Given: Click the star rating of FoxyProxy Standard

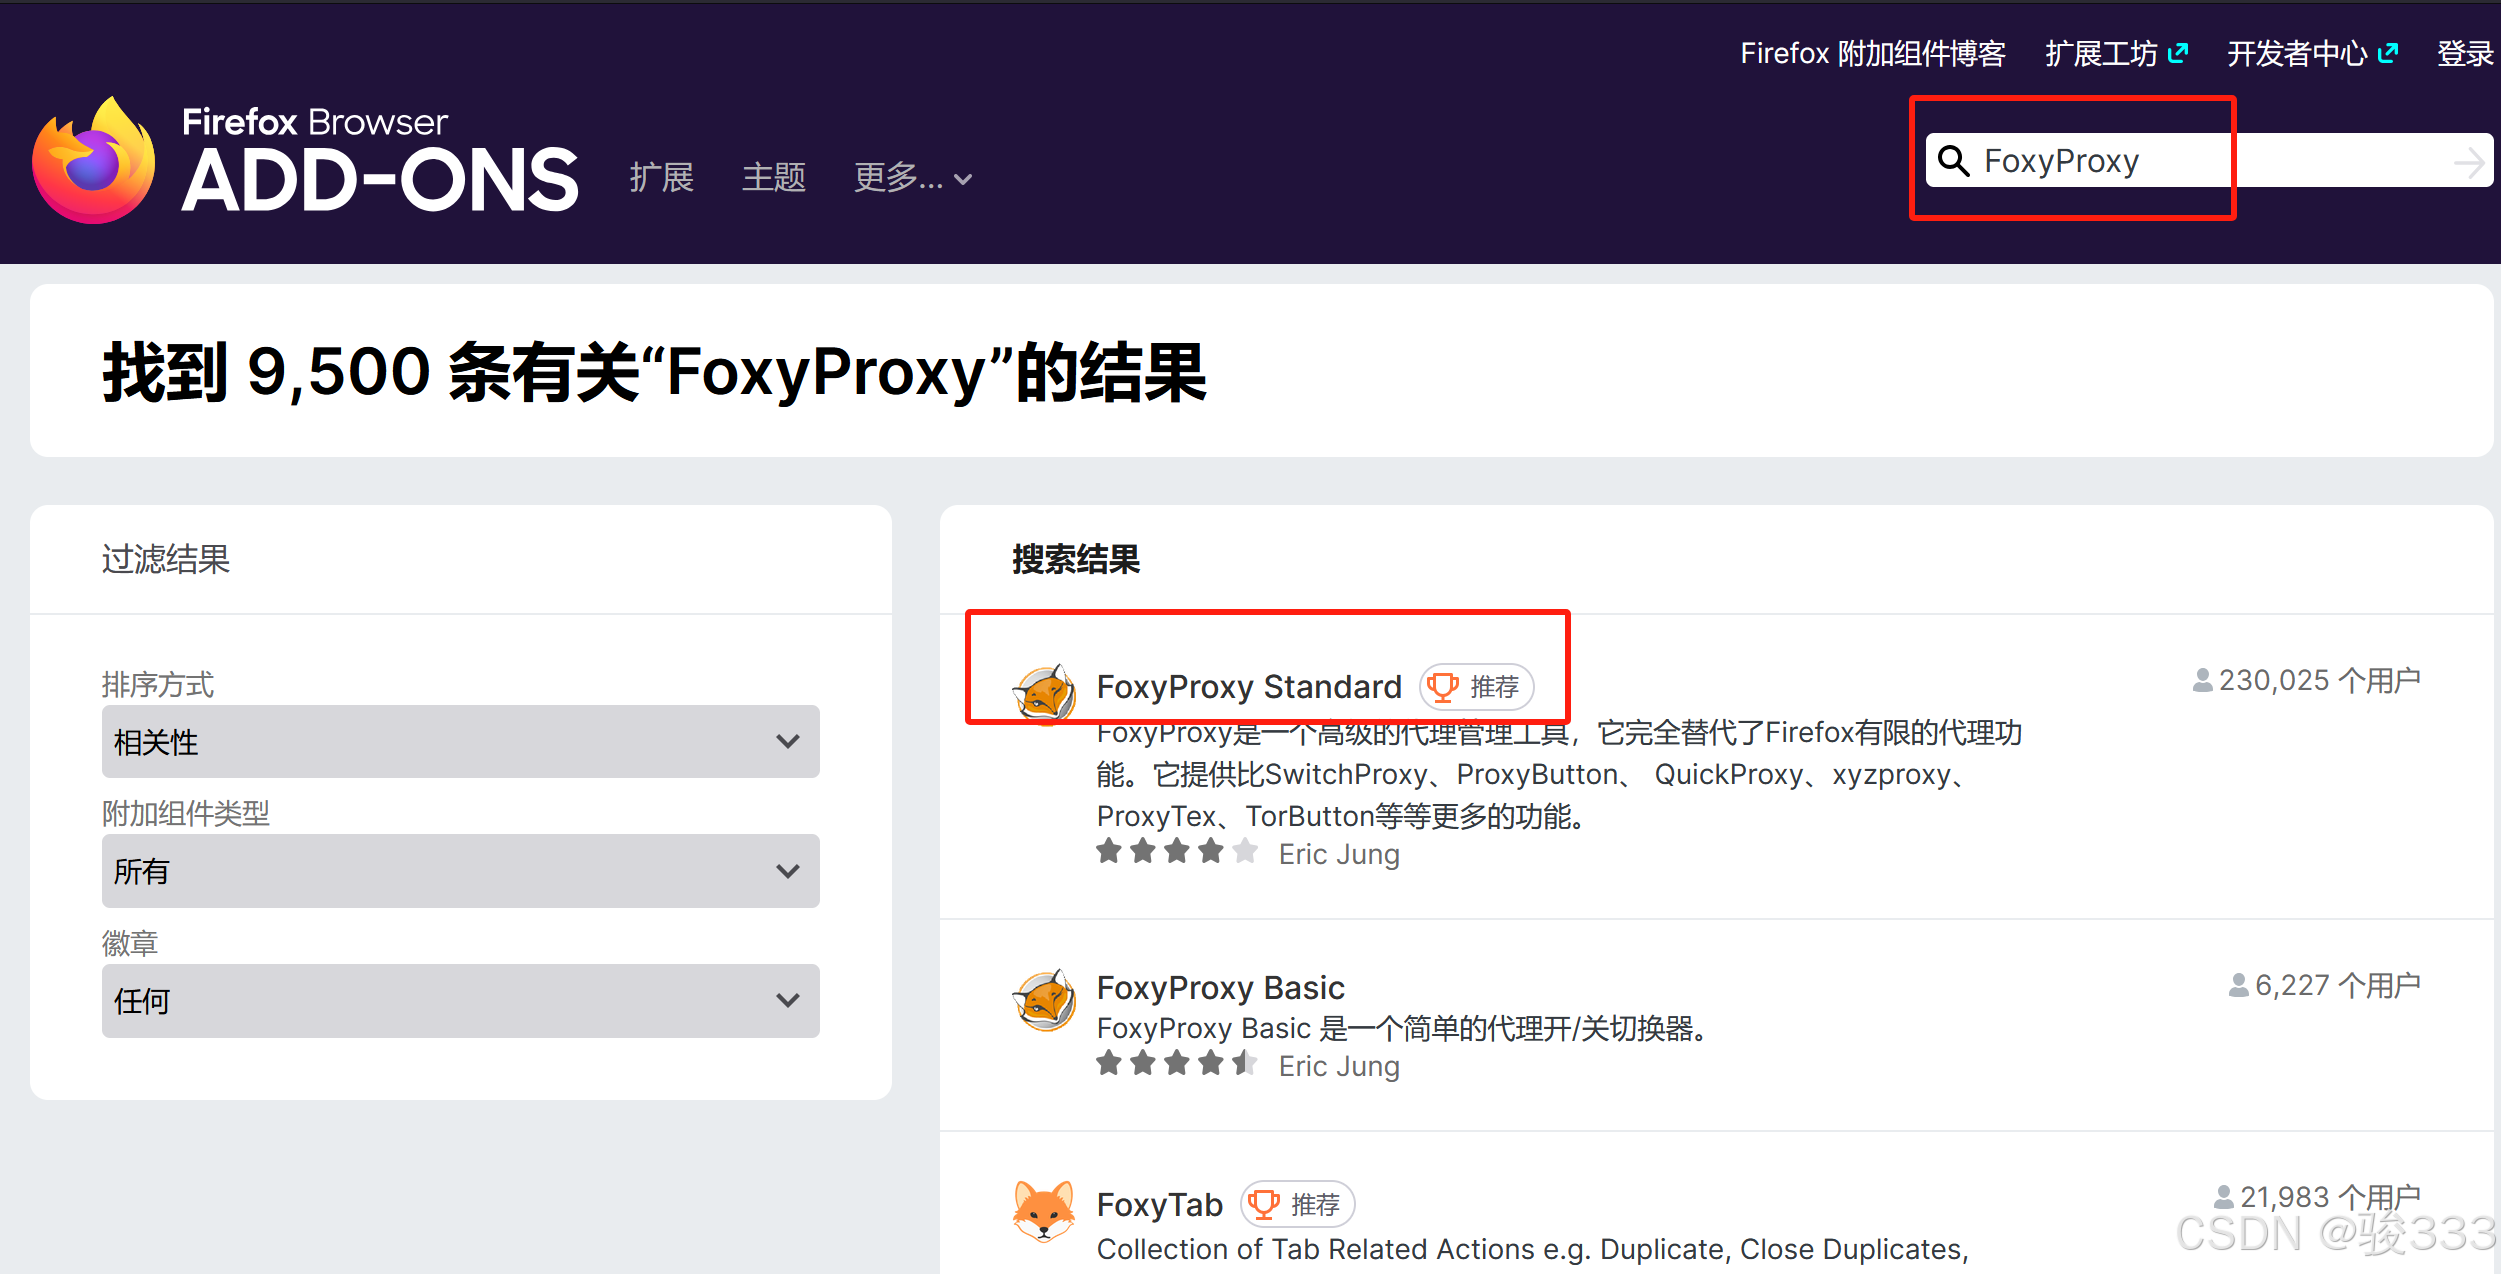Looking at the screenshot, I should [1177, 852].
